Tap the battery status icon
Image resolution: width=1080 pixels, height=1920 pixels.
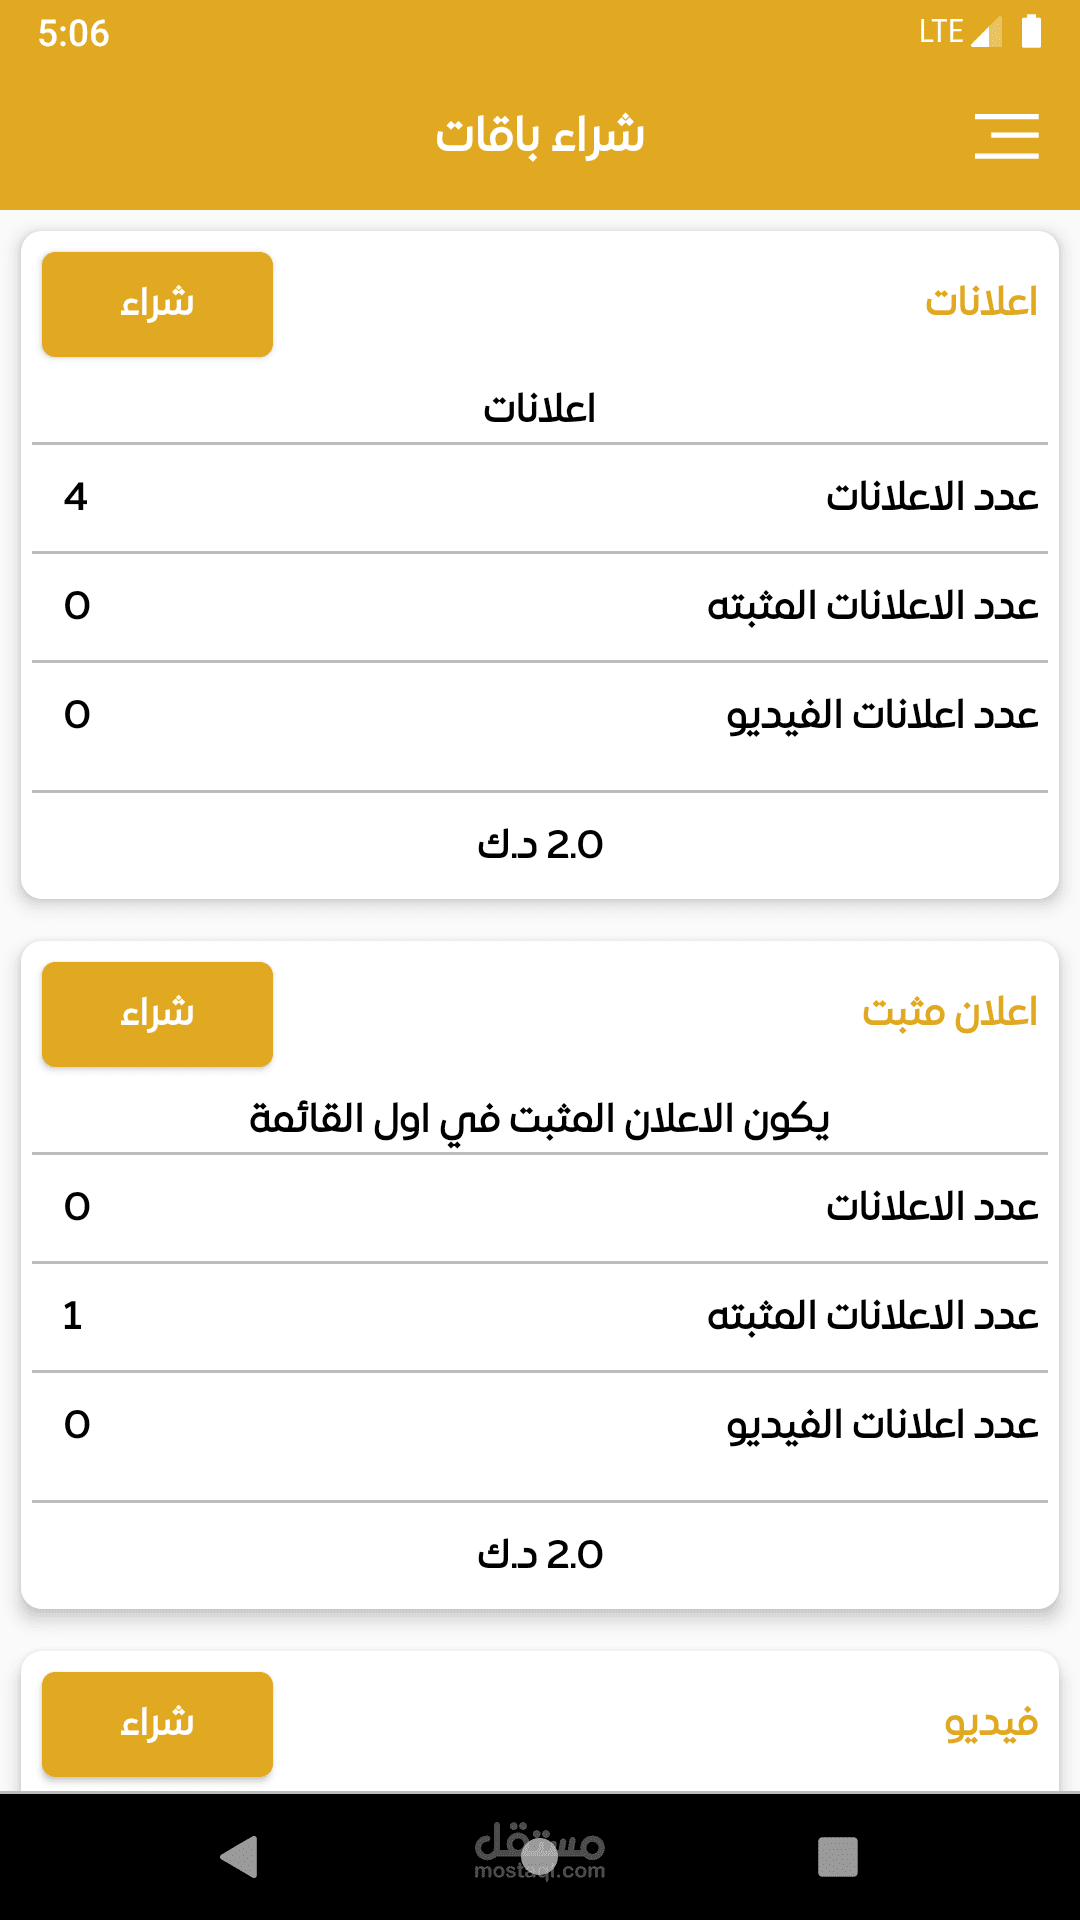pyautogui.click(x=1031, y=32)
